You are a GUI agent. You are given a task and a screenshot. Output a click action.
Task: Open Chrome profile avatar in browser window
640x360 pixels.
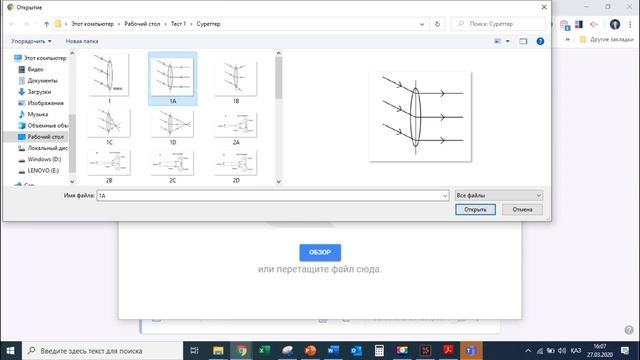point(615,24)
